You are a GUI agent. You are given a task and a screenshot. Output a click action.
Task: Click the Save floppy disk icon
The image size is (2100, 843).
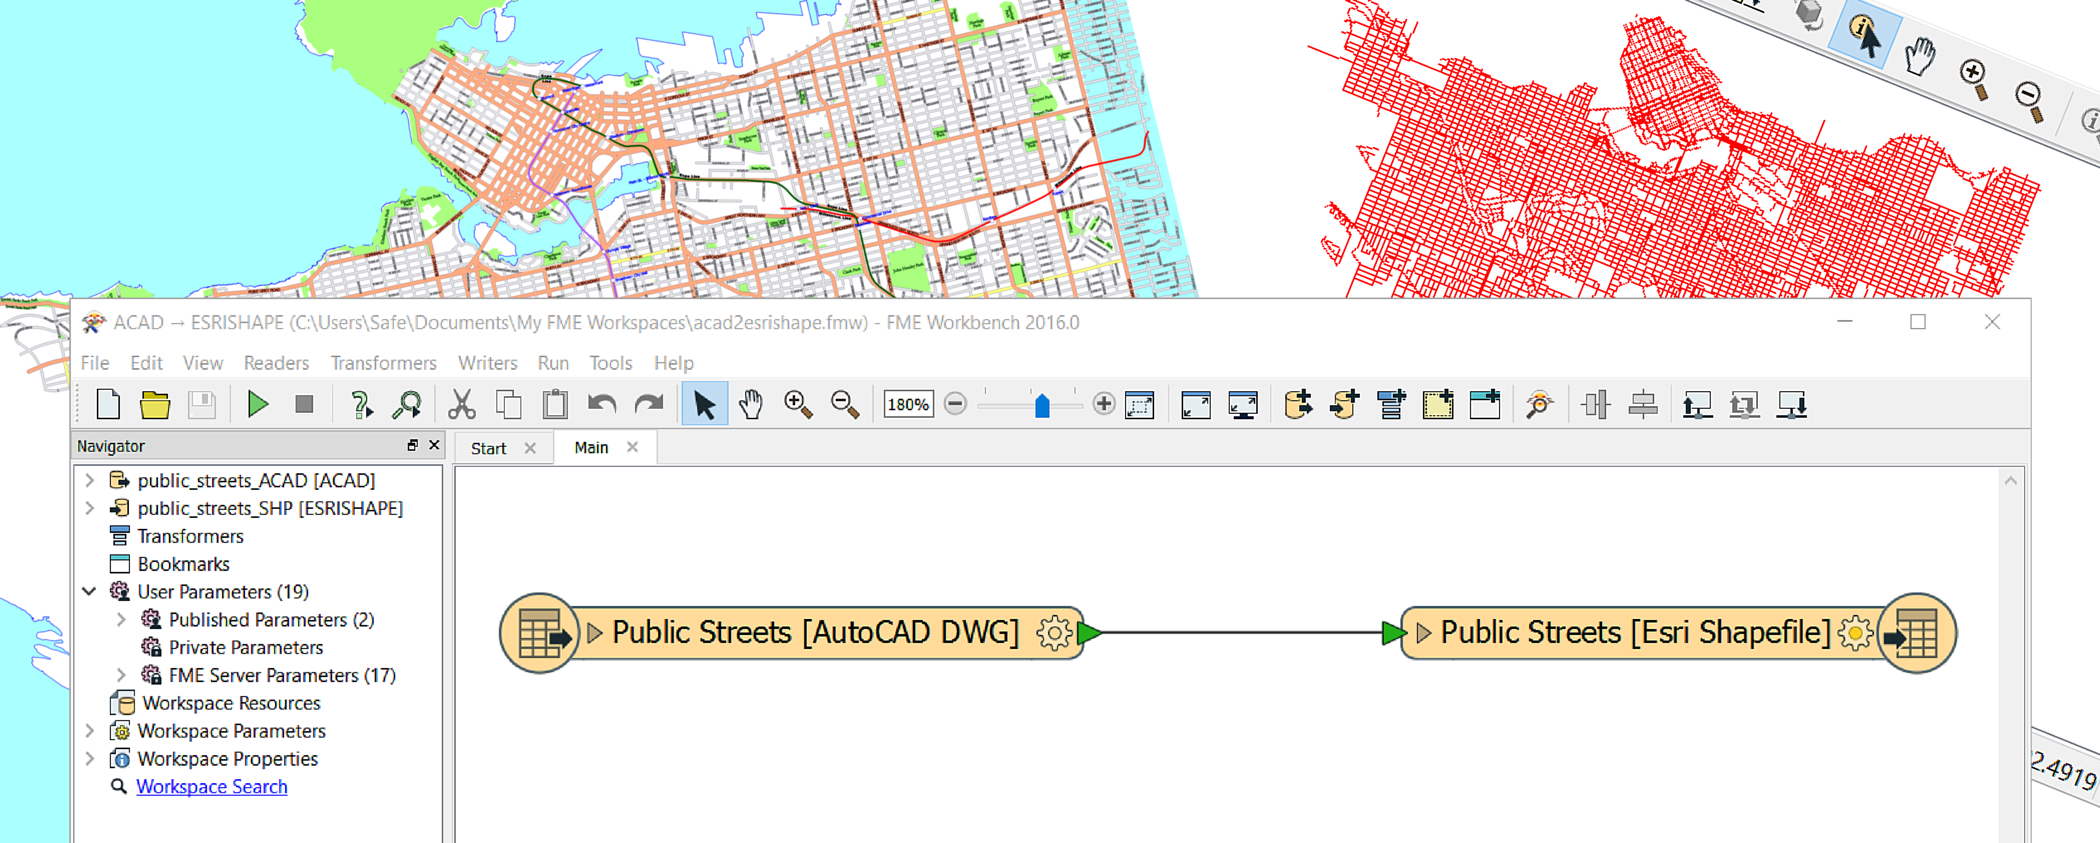click(202, 405)
